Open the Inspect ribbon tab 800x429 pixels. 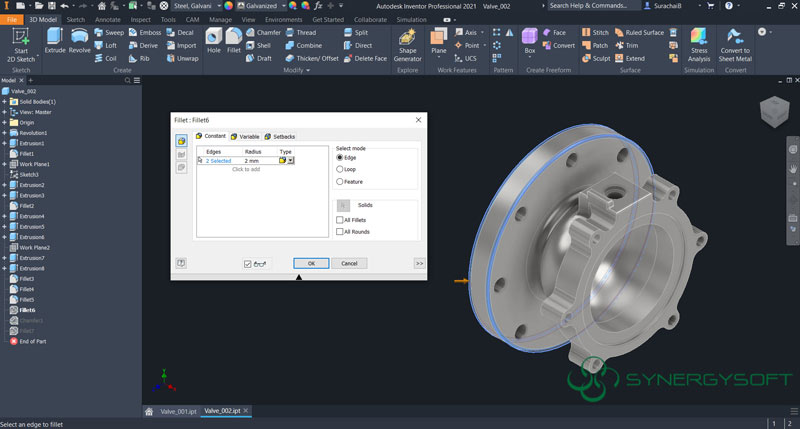pos(140,19)
